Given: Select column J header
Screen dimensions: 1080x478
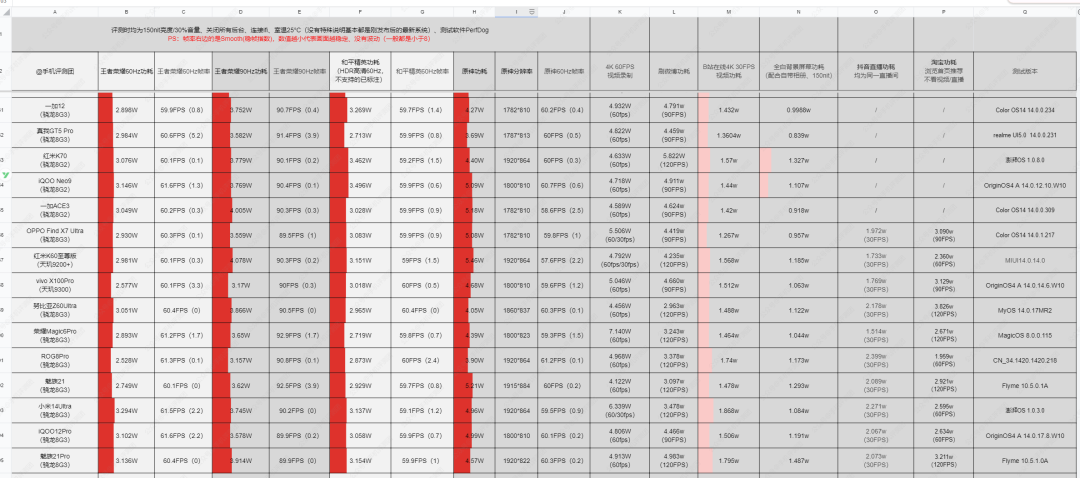Looking at the screenshot, I should pos(563,12).
